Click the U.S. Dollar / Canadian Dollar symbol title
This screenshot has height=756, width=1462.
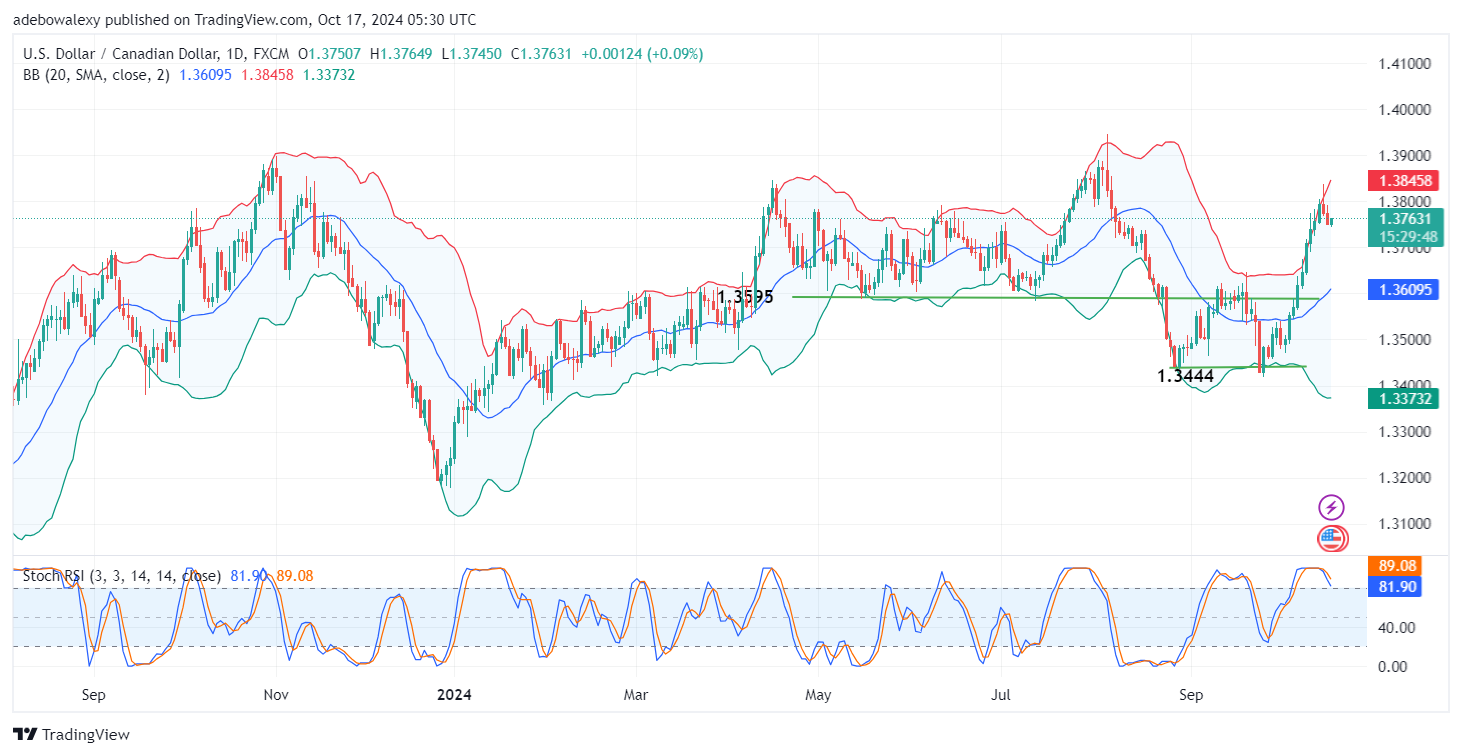click(x=126, y=54)
